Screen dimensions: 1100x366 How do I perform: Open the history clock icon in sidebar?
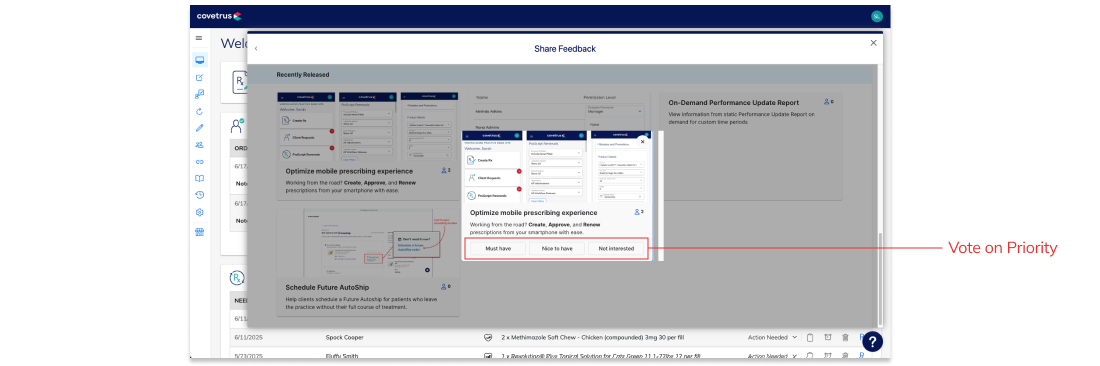[x=199, y=195]
